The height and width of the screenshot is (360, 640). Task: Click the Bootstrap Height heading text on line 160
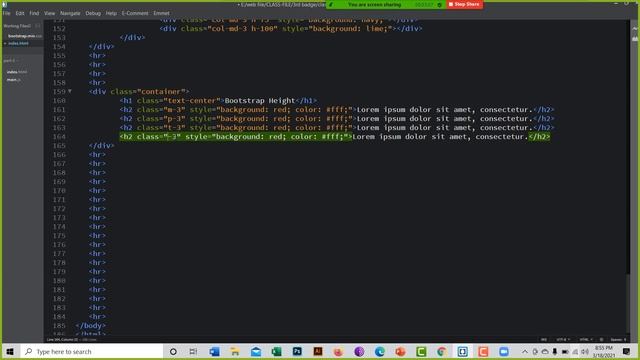click(260, 100)
